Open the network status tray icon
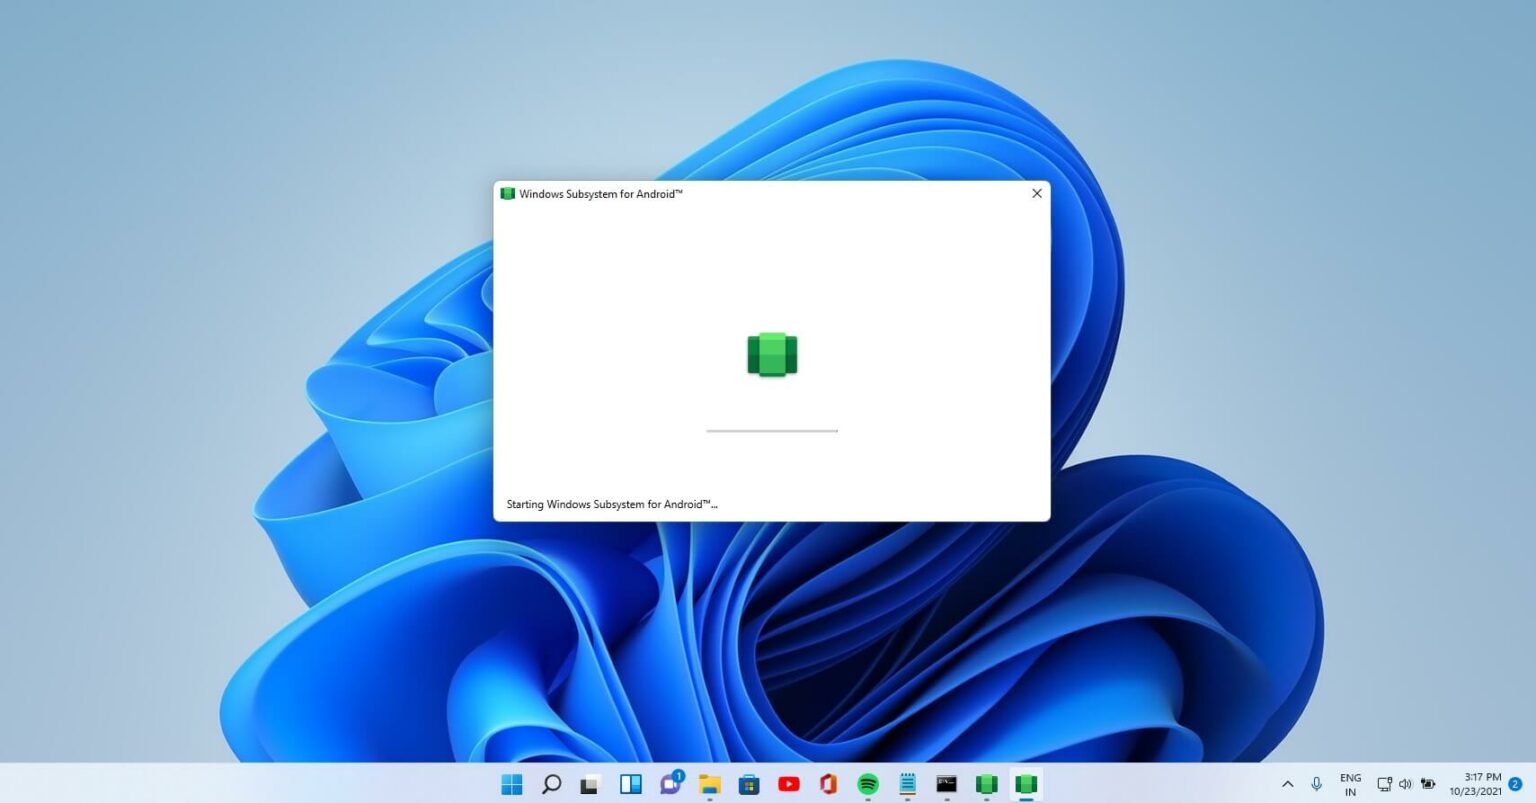 coord(1385,784)
